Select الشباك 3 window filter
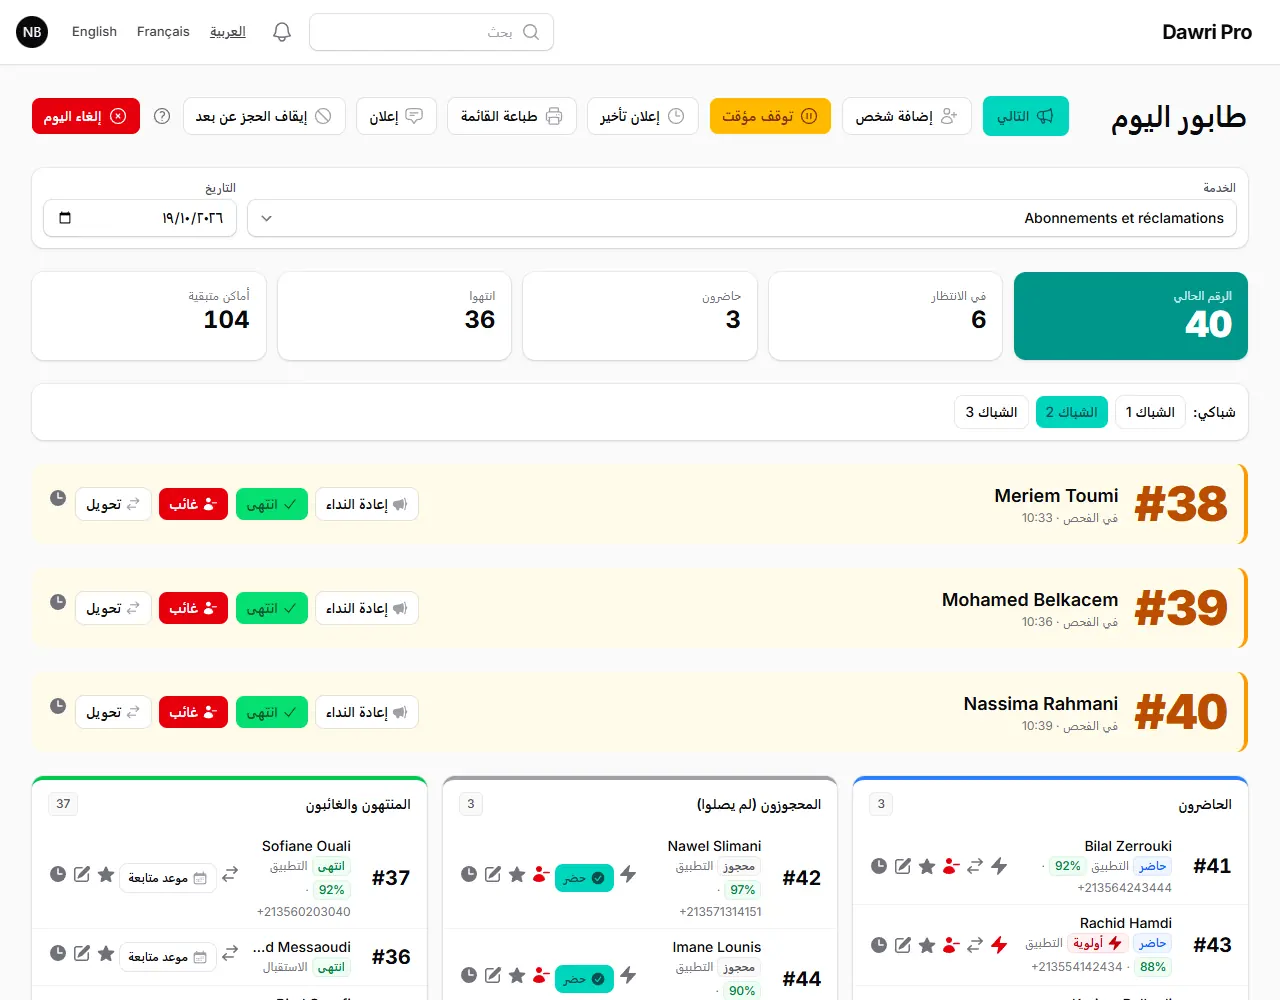This screenshot has width=1280, height=1000. pyautogui.click(x=991, y=412)
